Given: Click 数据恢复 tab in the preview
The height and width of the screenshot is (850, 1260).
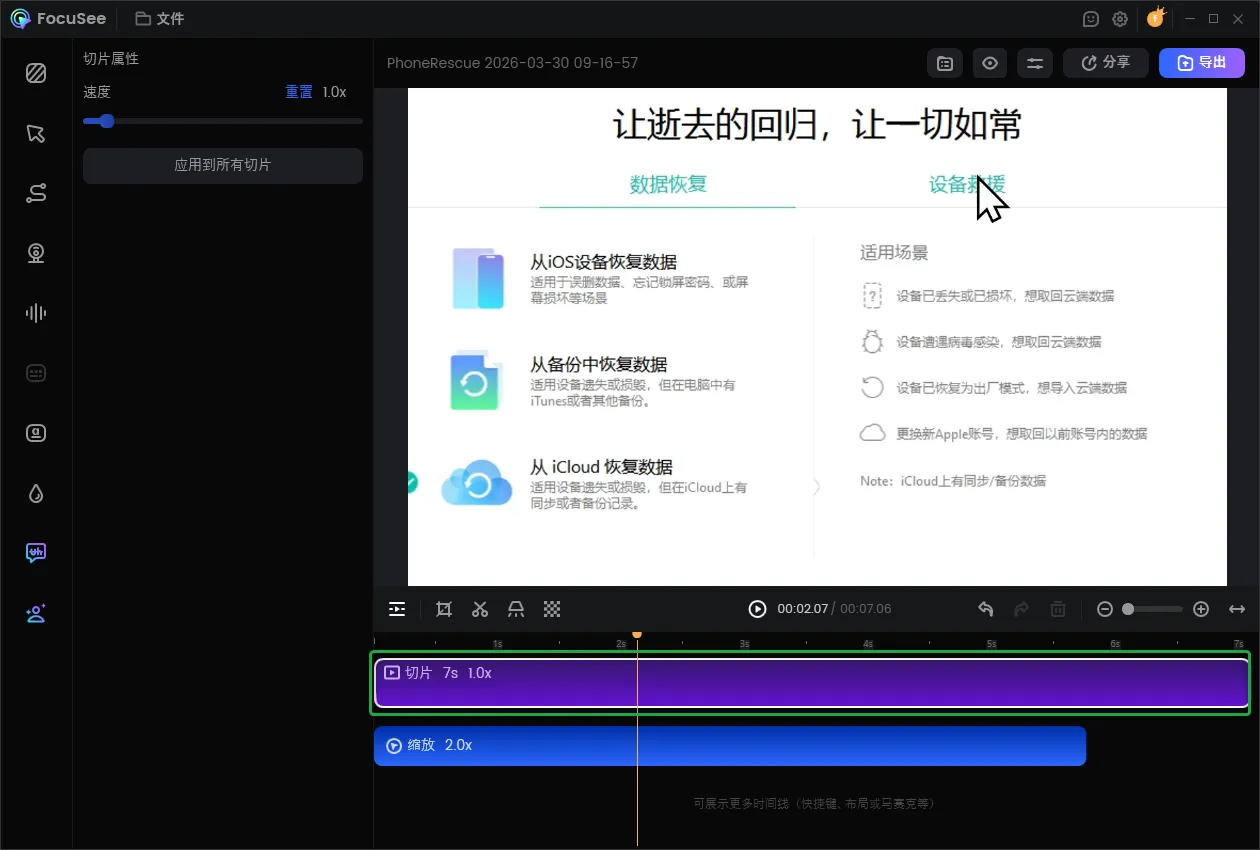Looking at the screenshot, I should coord(668,184).
